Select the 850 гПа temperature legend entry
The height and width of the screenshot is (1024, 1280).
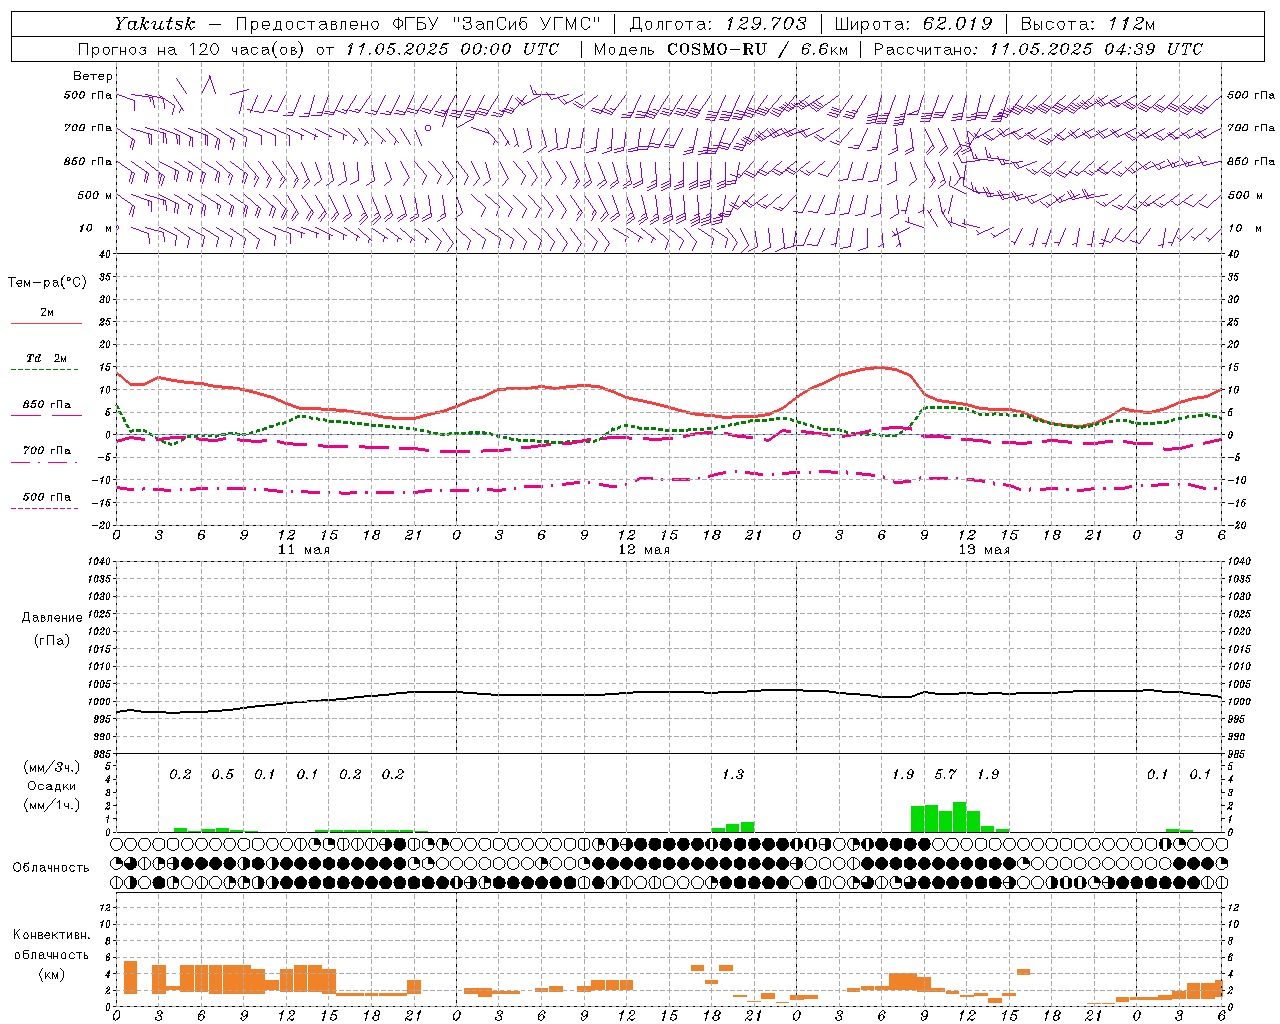pos(47,405)
